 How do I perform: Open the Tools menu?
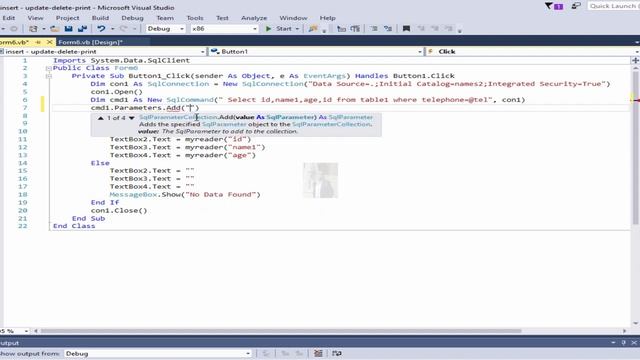tap(195, 18)
